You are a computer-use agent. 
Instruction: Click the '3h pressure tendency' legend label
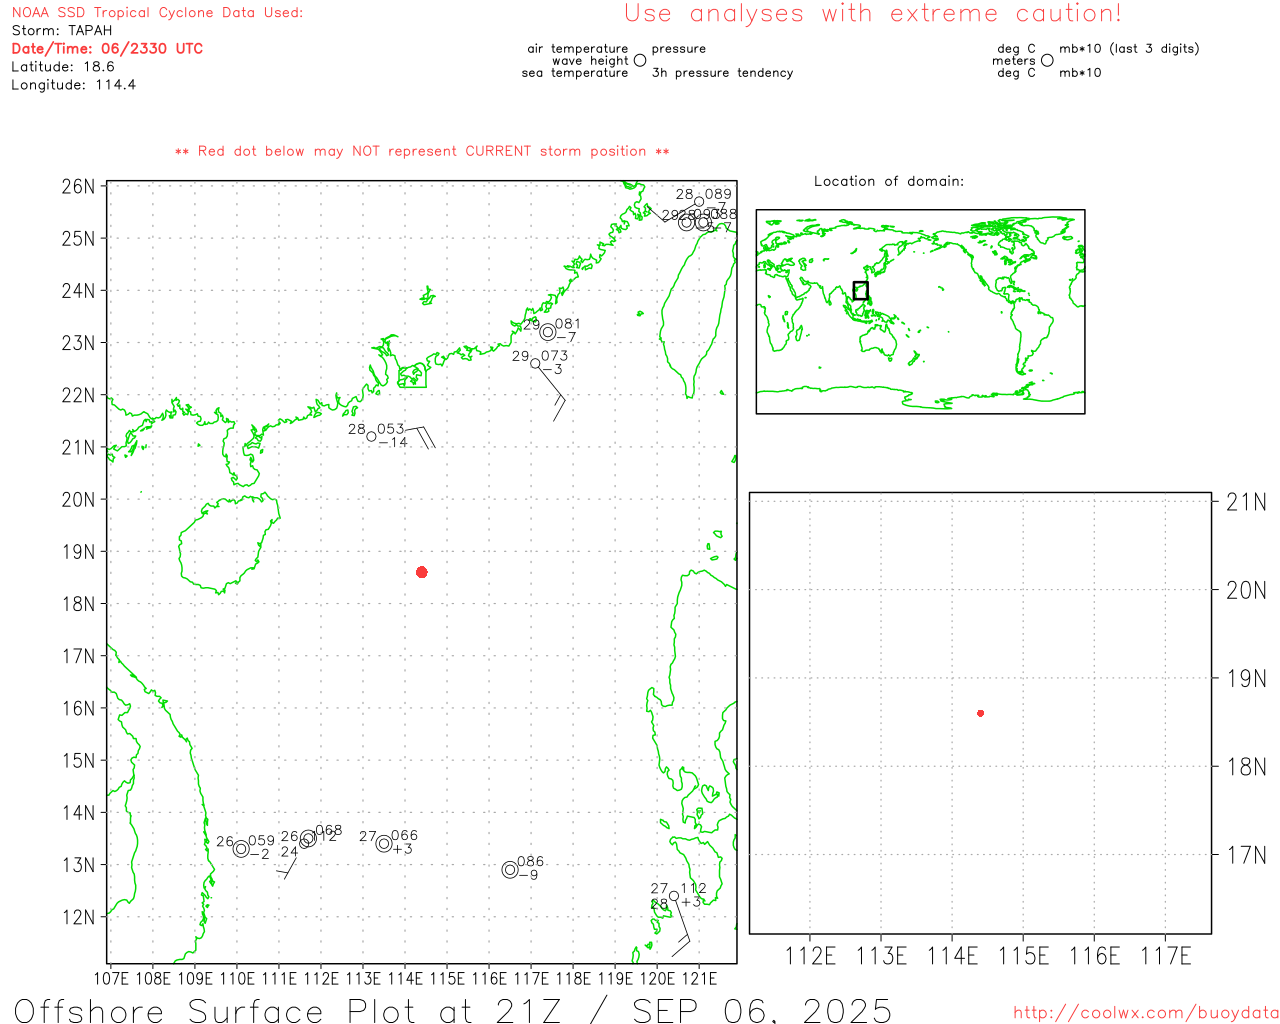click(722, 73)
